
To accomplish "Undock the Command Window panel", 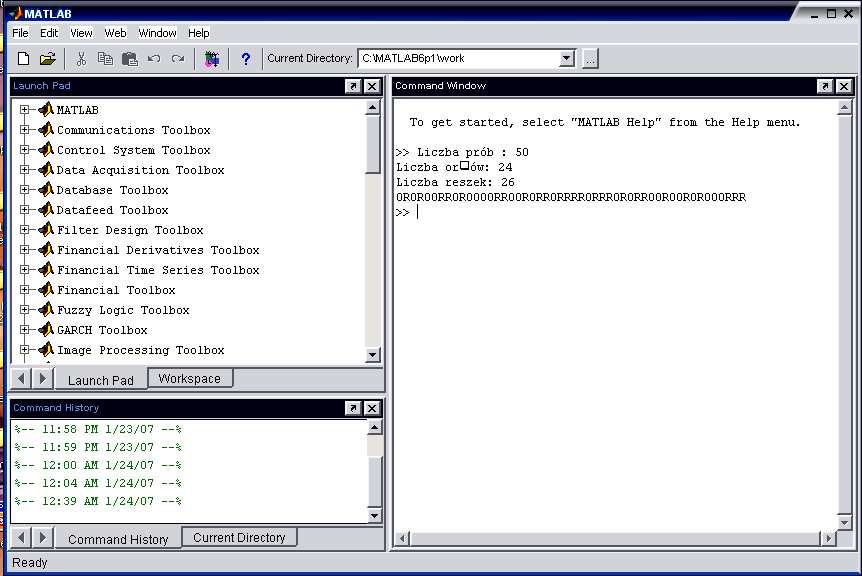I will pyautogui.click(x=825, y=86).
